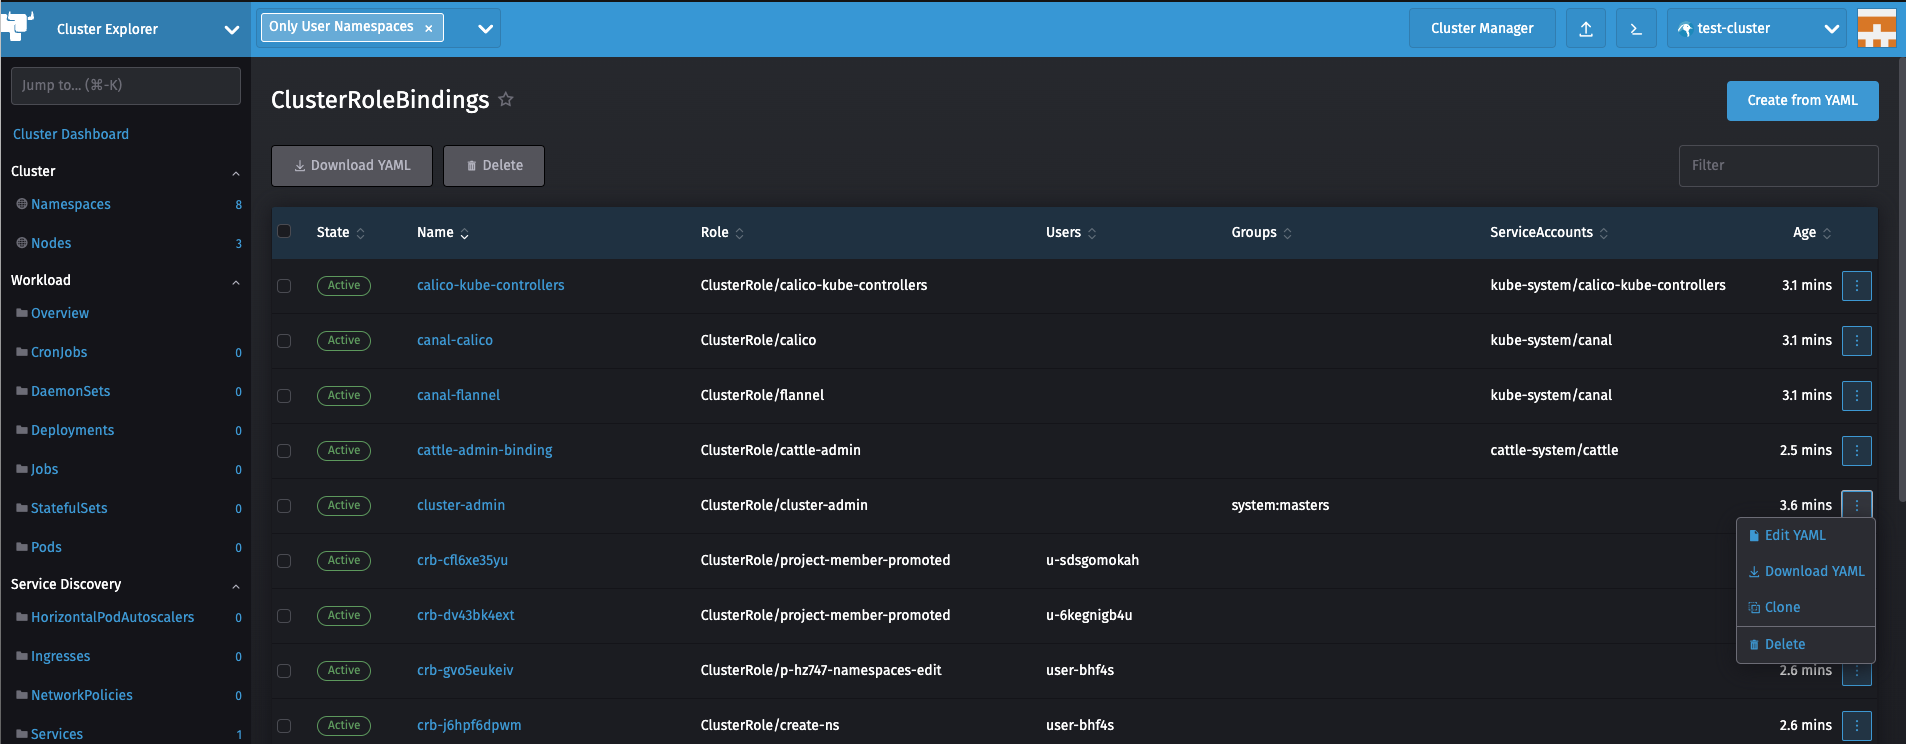Screen dimensions: 1906x744
Task: Open the test-cluster selector dropdown
Action: click(1830, 29)
